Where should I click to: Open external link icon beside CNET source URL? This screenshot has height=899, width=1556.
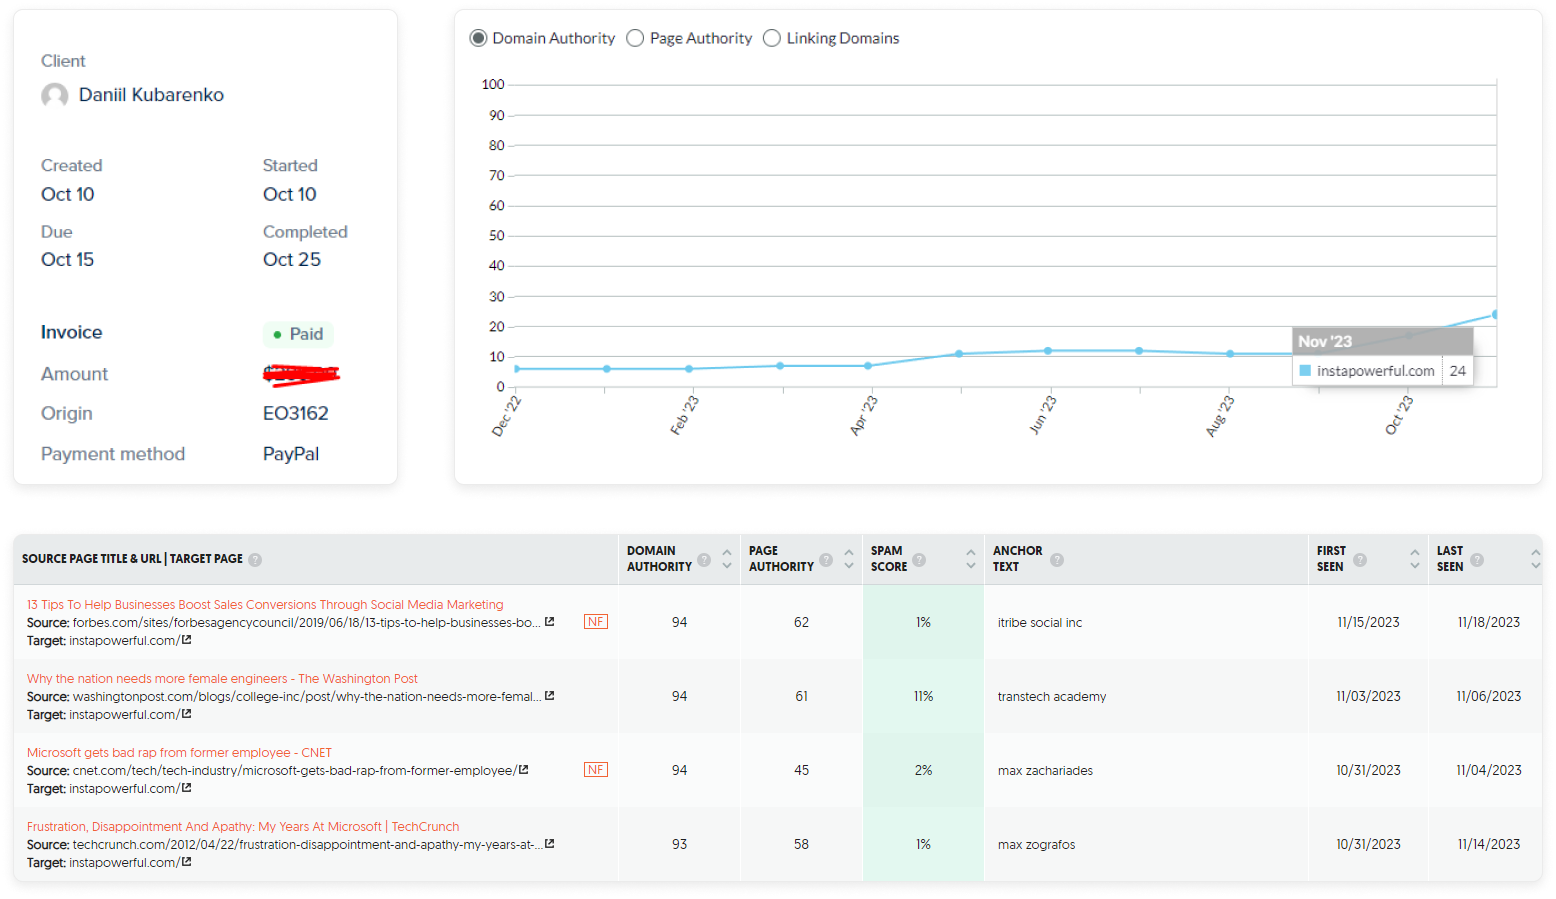(523, 770)
